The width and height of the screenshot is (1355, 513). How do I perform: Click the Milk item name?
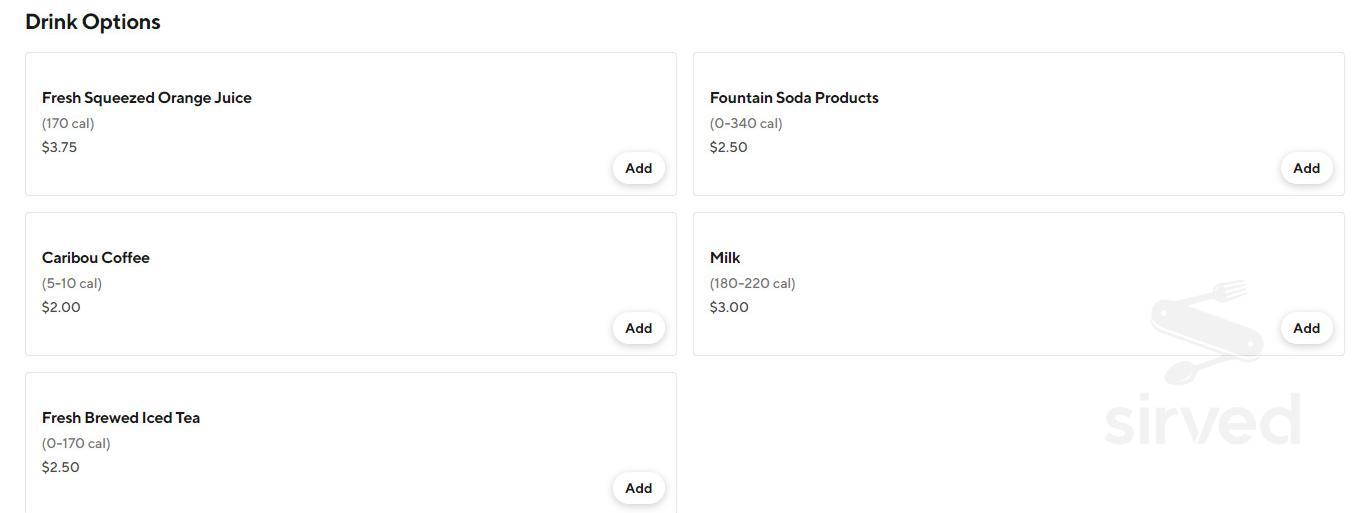pos(725,258)
